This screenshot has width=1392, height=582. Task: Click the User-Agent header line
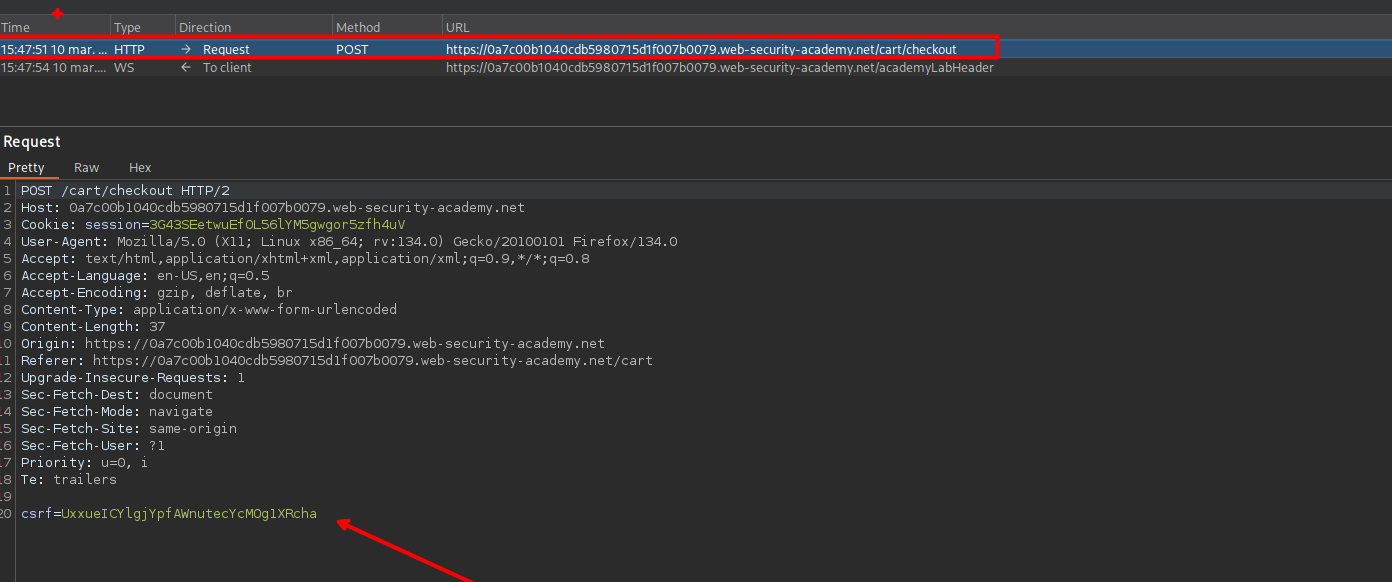coord(349,242)
